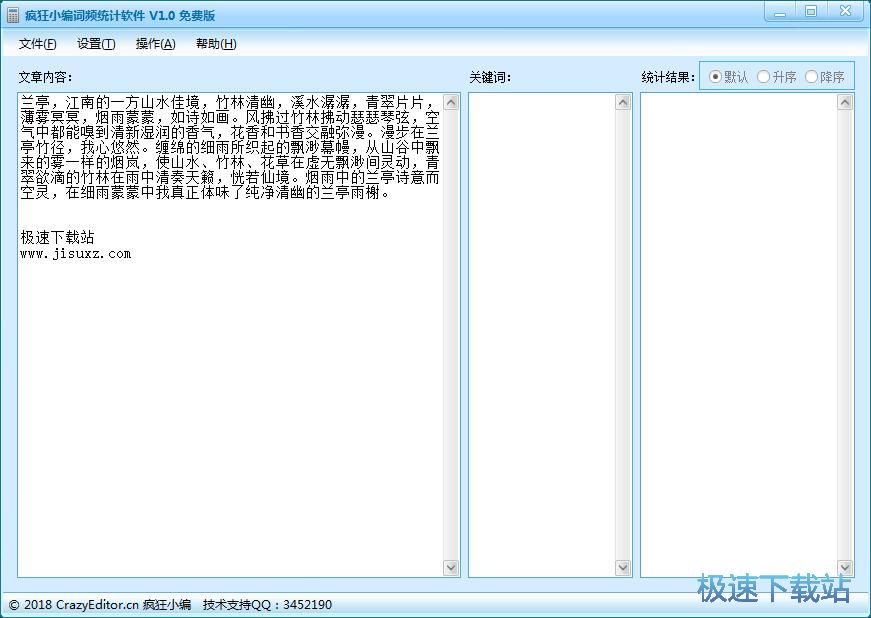
Task: Click the article box scroll-down arrow
Action: pyautogui.click(x=451, y=567)
